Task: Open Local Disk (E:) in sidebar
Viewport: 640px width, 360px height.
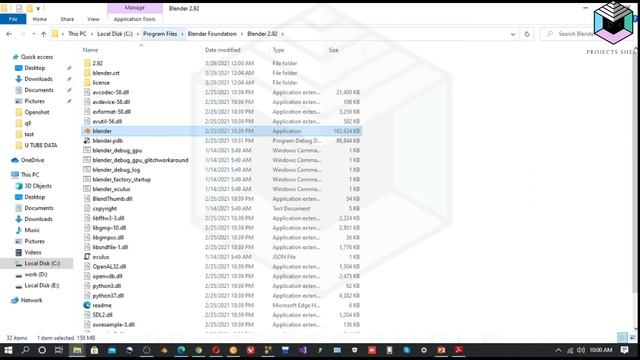Action: (x=37, y=285)
